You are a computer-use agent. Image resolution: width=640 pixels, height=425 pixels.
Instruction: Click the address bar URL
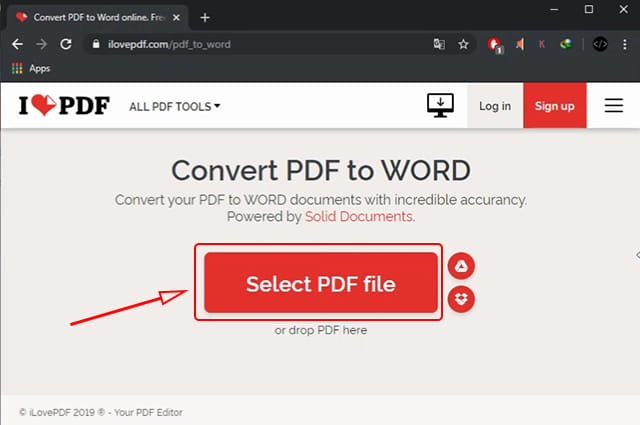coord(169,44)
